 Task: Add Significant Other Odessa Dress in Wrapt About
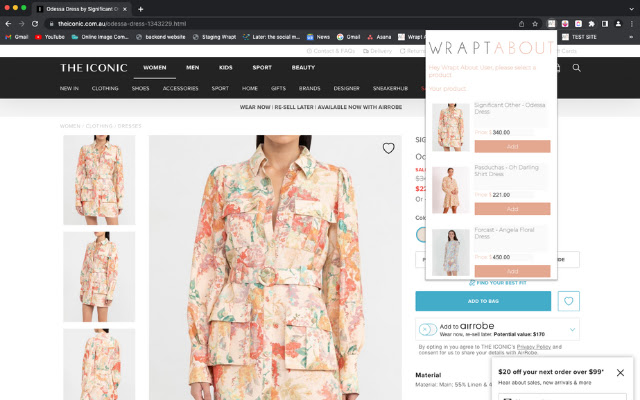point(512,147)
